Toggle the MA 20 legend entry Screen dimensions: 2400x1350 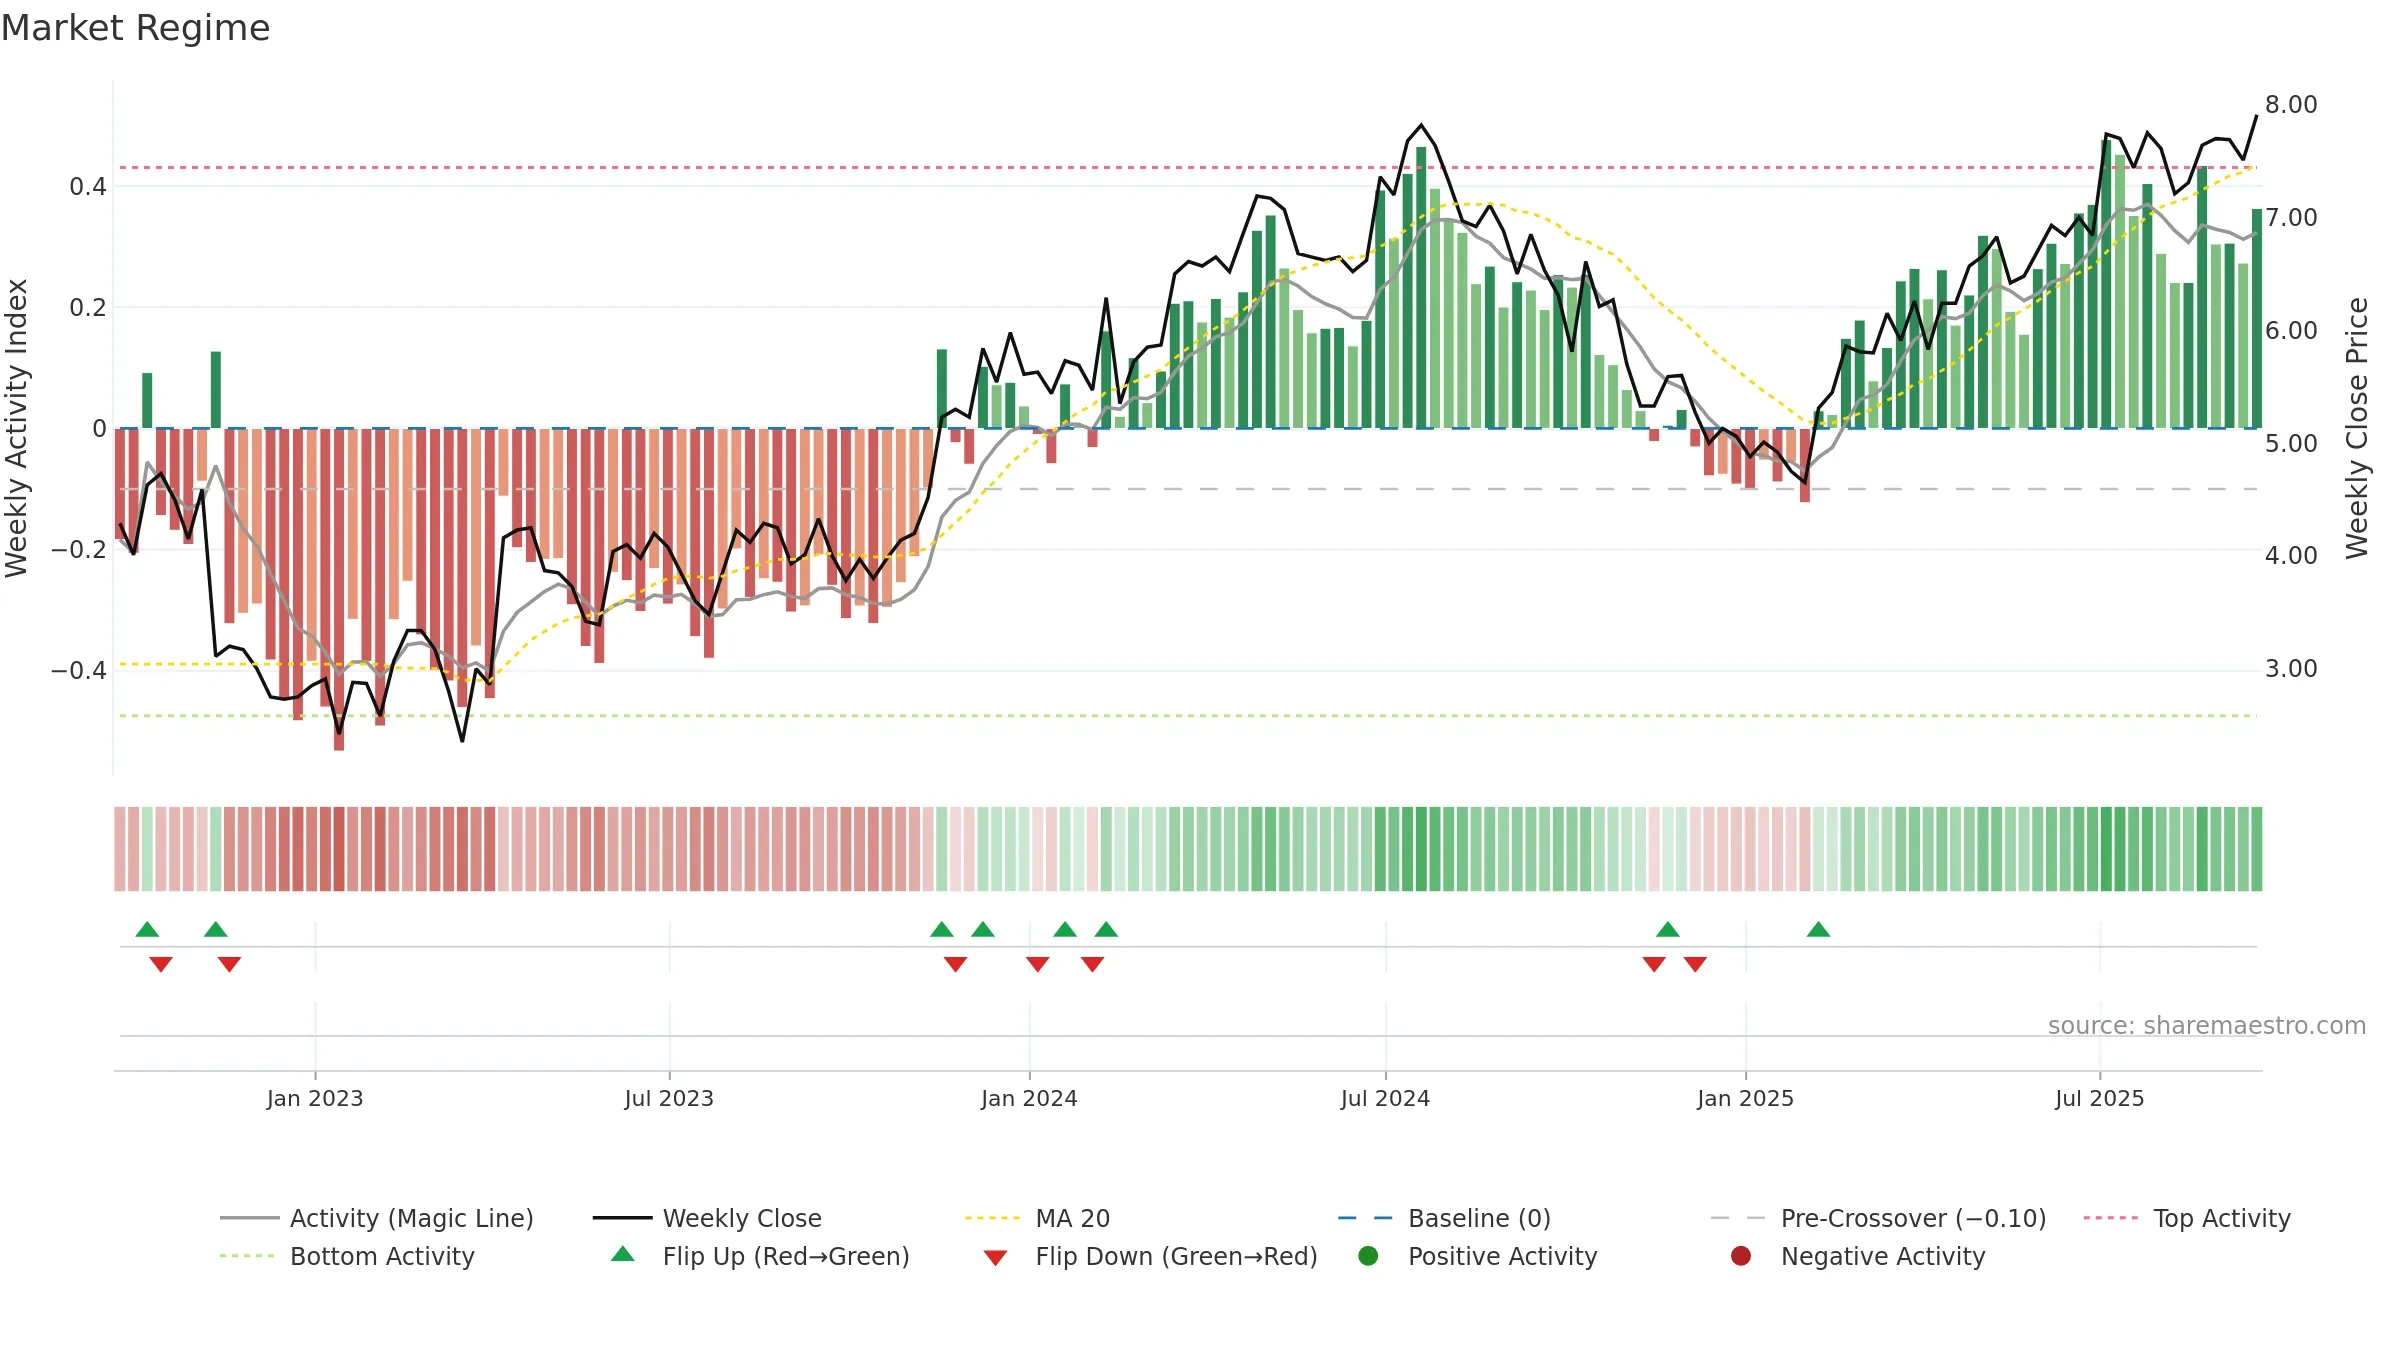click(1037, 1218)
